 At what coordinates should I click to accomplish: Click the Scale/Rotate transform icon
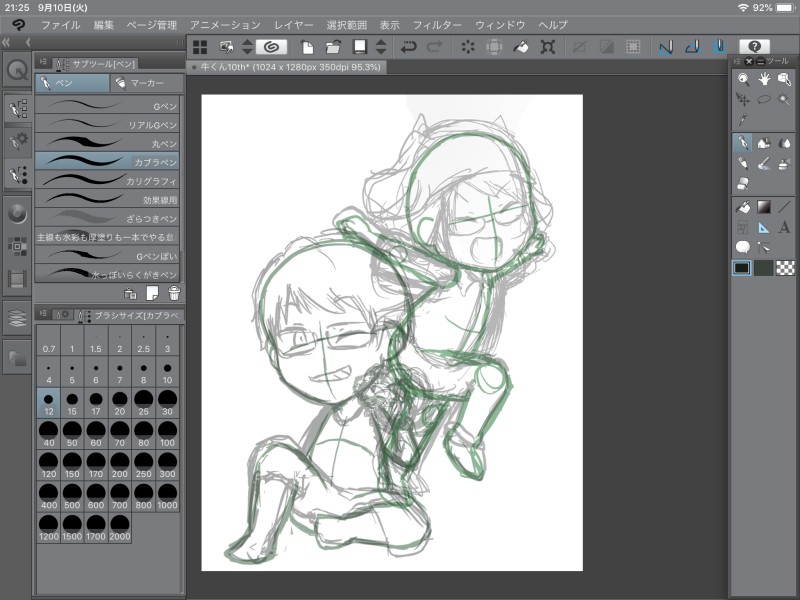click(547, 47)
